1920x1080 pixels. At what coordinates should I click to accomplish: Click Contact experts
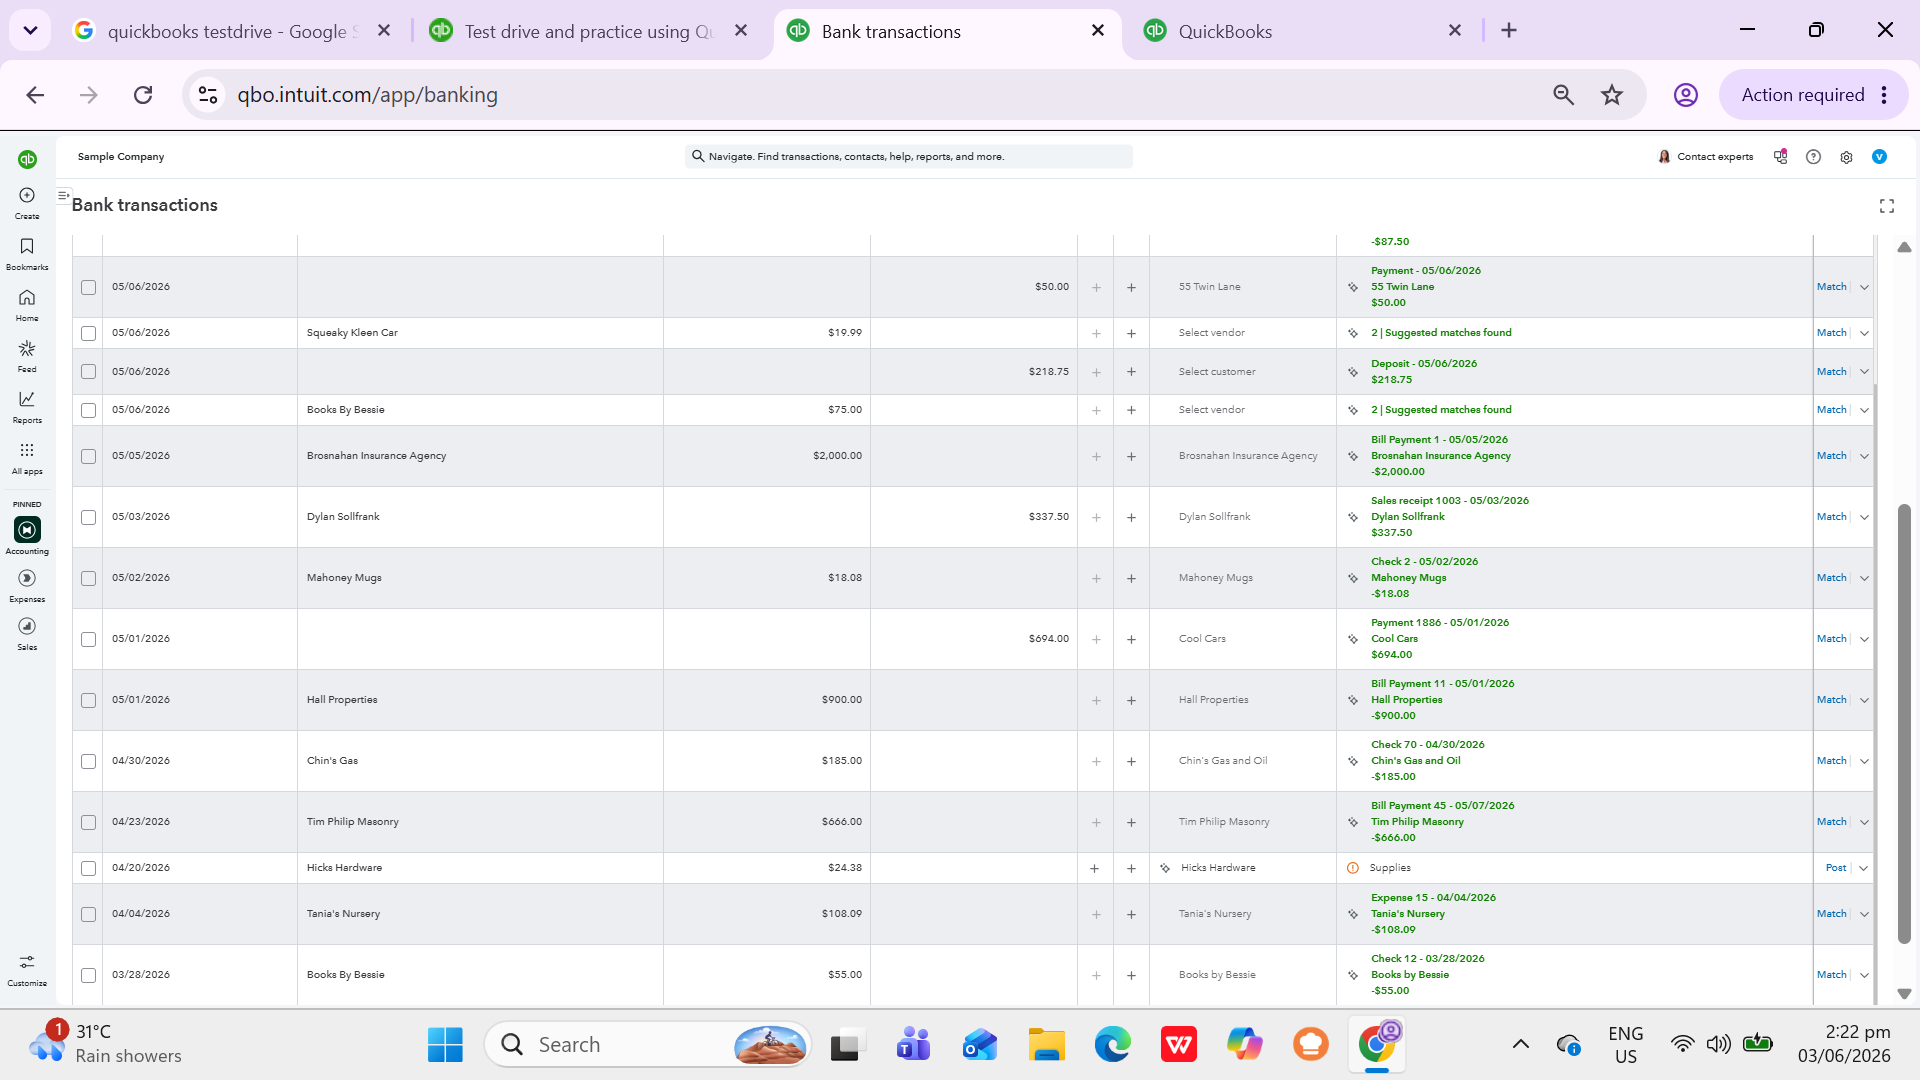click(x=1705, y=157)
